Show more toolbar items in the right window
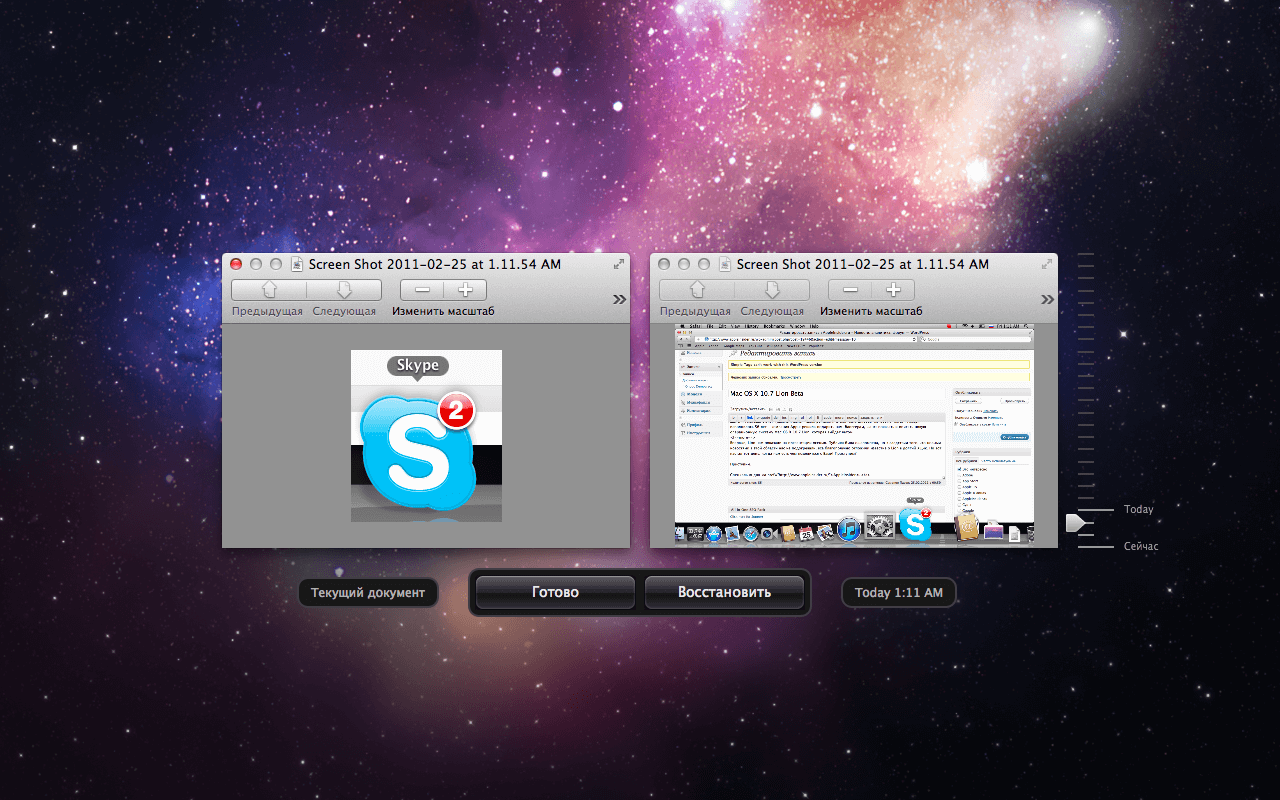 (1047, 299)
